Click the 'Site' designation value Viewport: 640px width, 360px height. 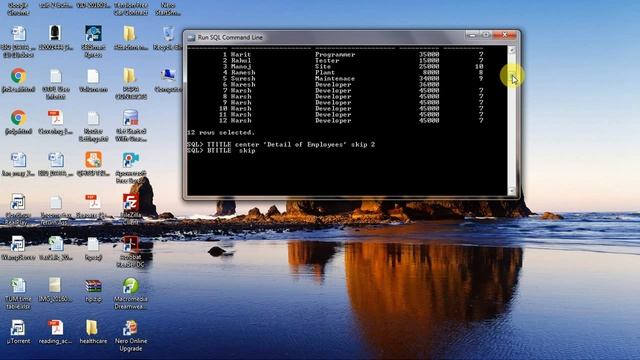coord(323,66)
